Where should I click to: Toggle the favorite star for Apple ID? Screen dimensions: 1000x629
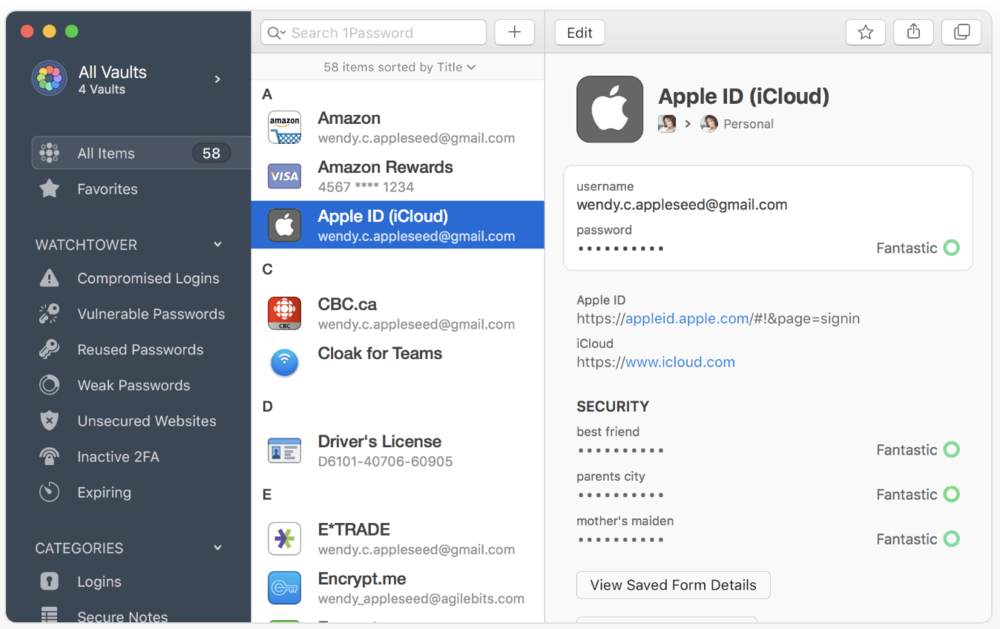[x=866, y=32]
